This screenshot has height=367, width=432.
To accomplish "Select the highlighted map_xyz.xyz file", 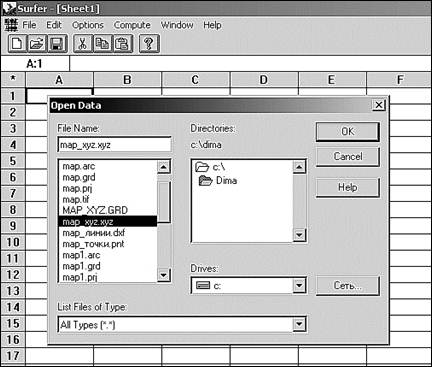I will [107, 222].
